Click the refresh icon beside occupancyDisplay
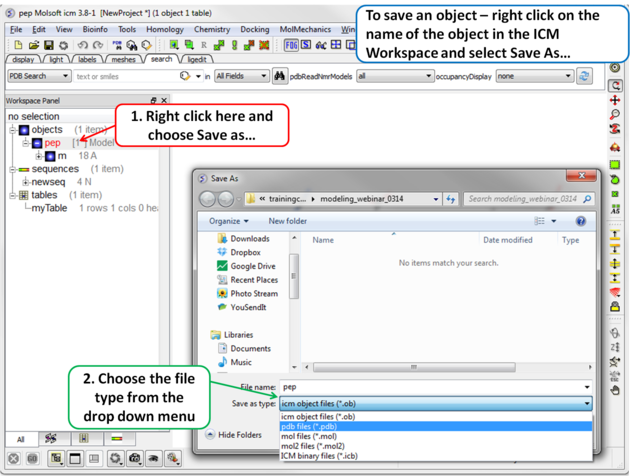The width and height of the screenshot is (630, 476). tap(584, 76)
